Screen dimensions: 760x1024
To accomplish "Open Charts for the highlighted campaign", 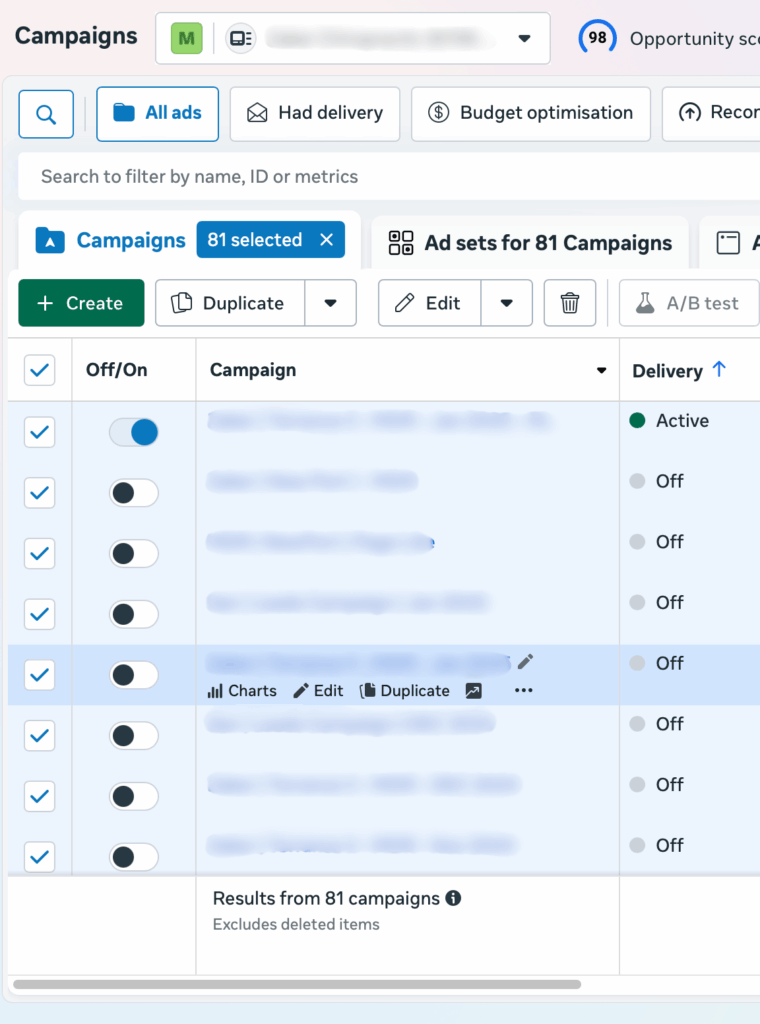I will [241, 691].
